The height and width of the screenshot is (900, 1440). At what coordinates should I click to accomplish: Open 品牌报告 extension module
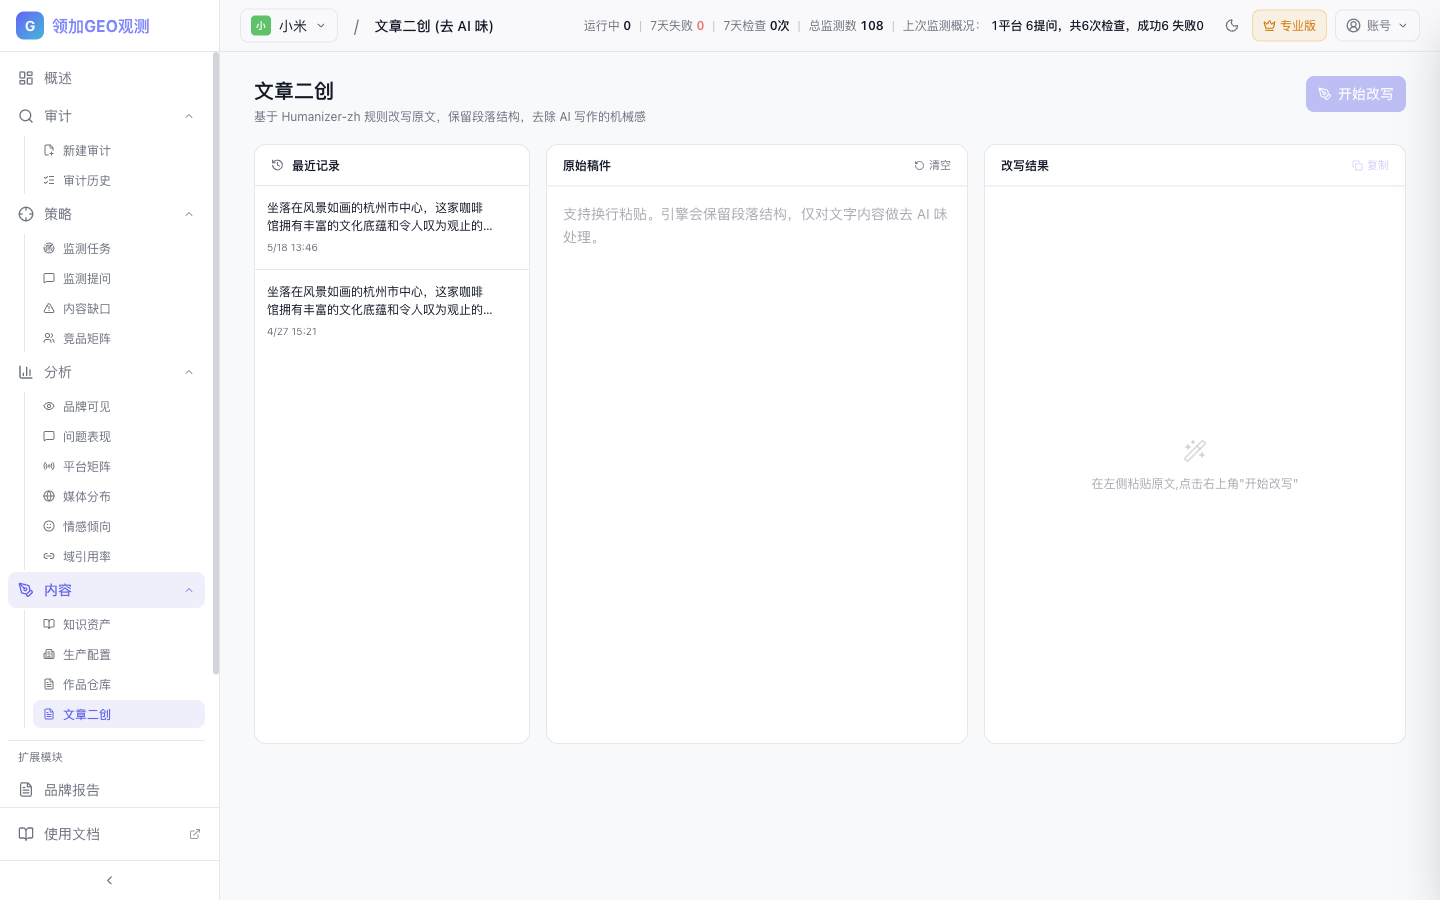(x=106, y=790)
